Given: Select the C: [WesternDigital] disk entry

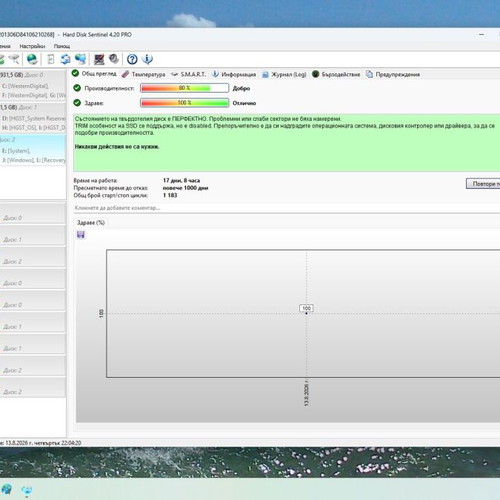Looking at the screenshot, I should (26, 86).
